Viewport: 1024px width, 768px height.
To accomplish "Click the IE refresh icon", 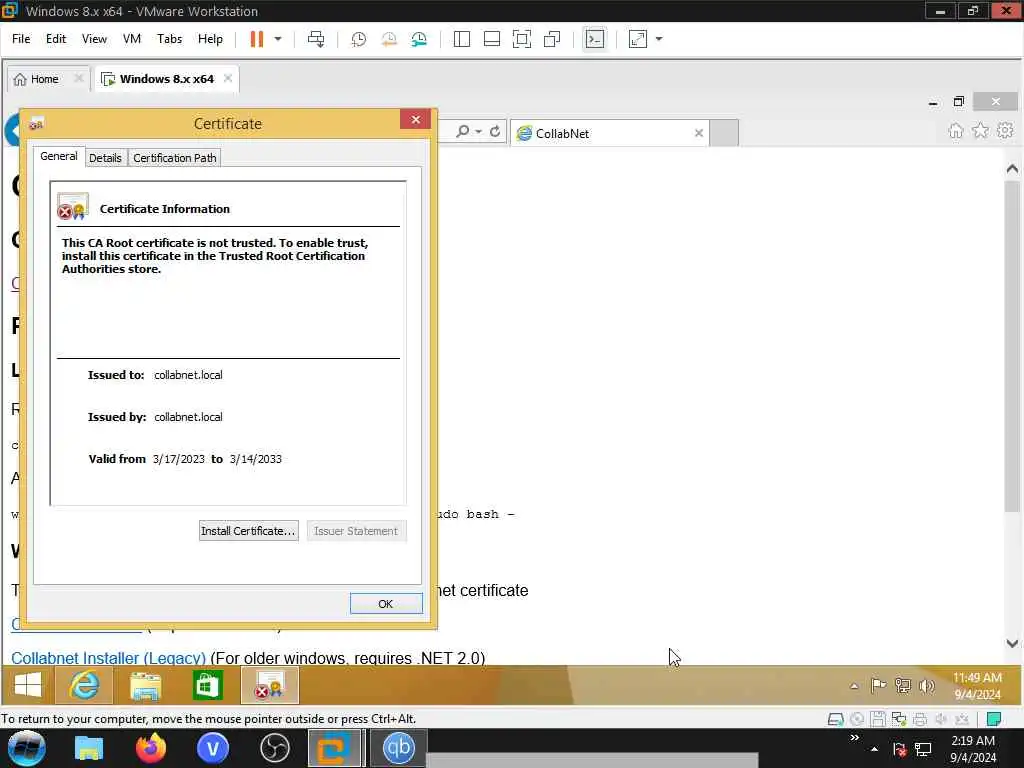I will pos(495,132).
